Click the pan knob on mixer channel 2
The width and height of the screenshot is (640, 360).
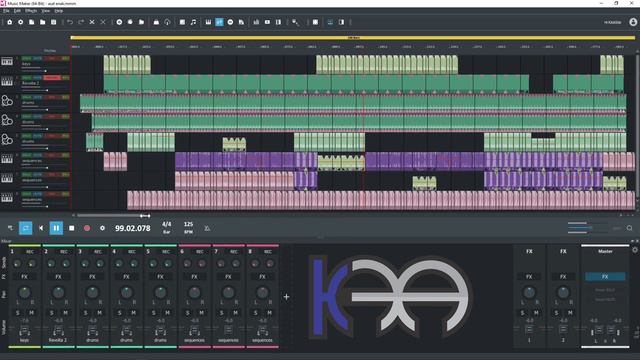pyautogui.click(x=58, y=292)
